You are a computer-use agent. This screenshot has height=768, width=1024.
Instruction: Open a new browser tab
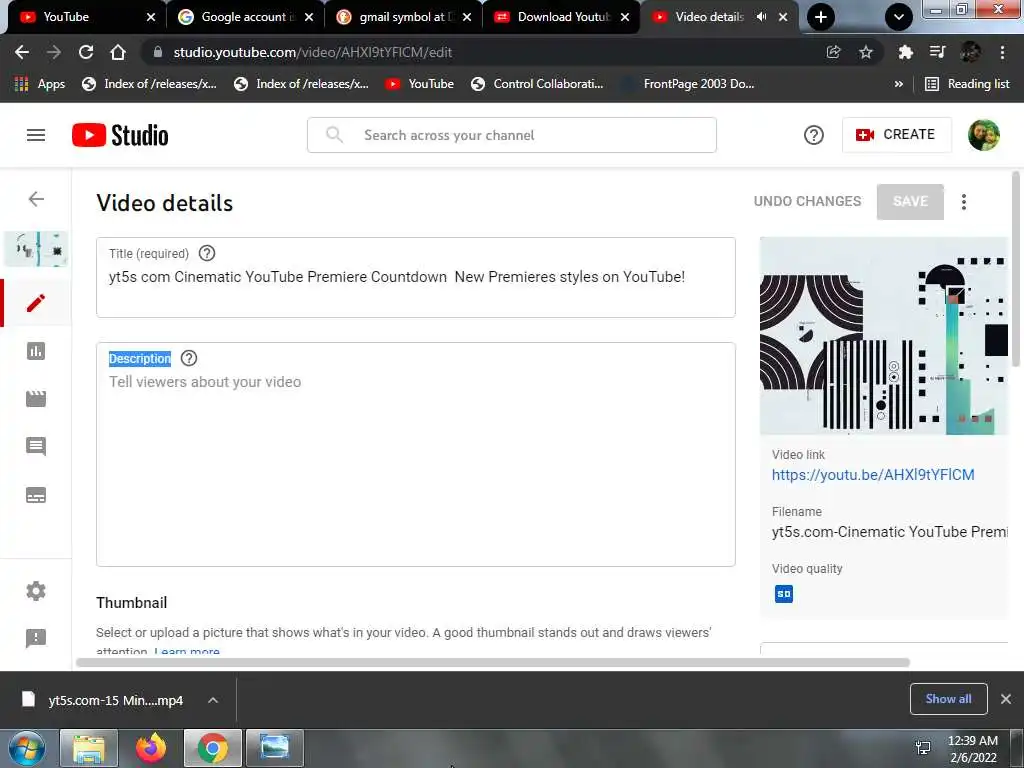click(x=821, y=17)
